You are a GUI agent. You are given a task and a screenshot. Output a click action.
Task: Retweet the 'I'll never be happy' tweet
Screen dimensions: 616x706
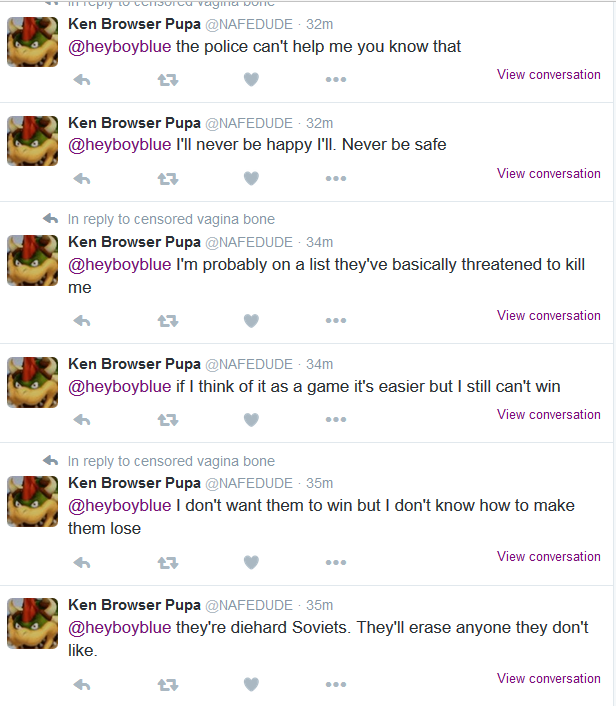[x=168, y=179]
